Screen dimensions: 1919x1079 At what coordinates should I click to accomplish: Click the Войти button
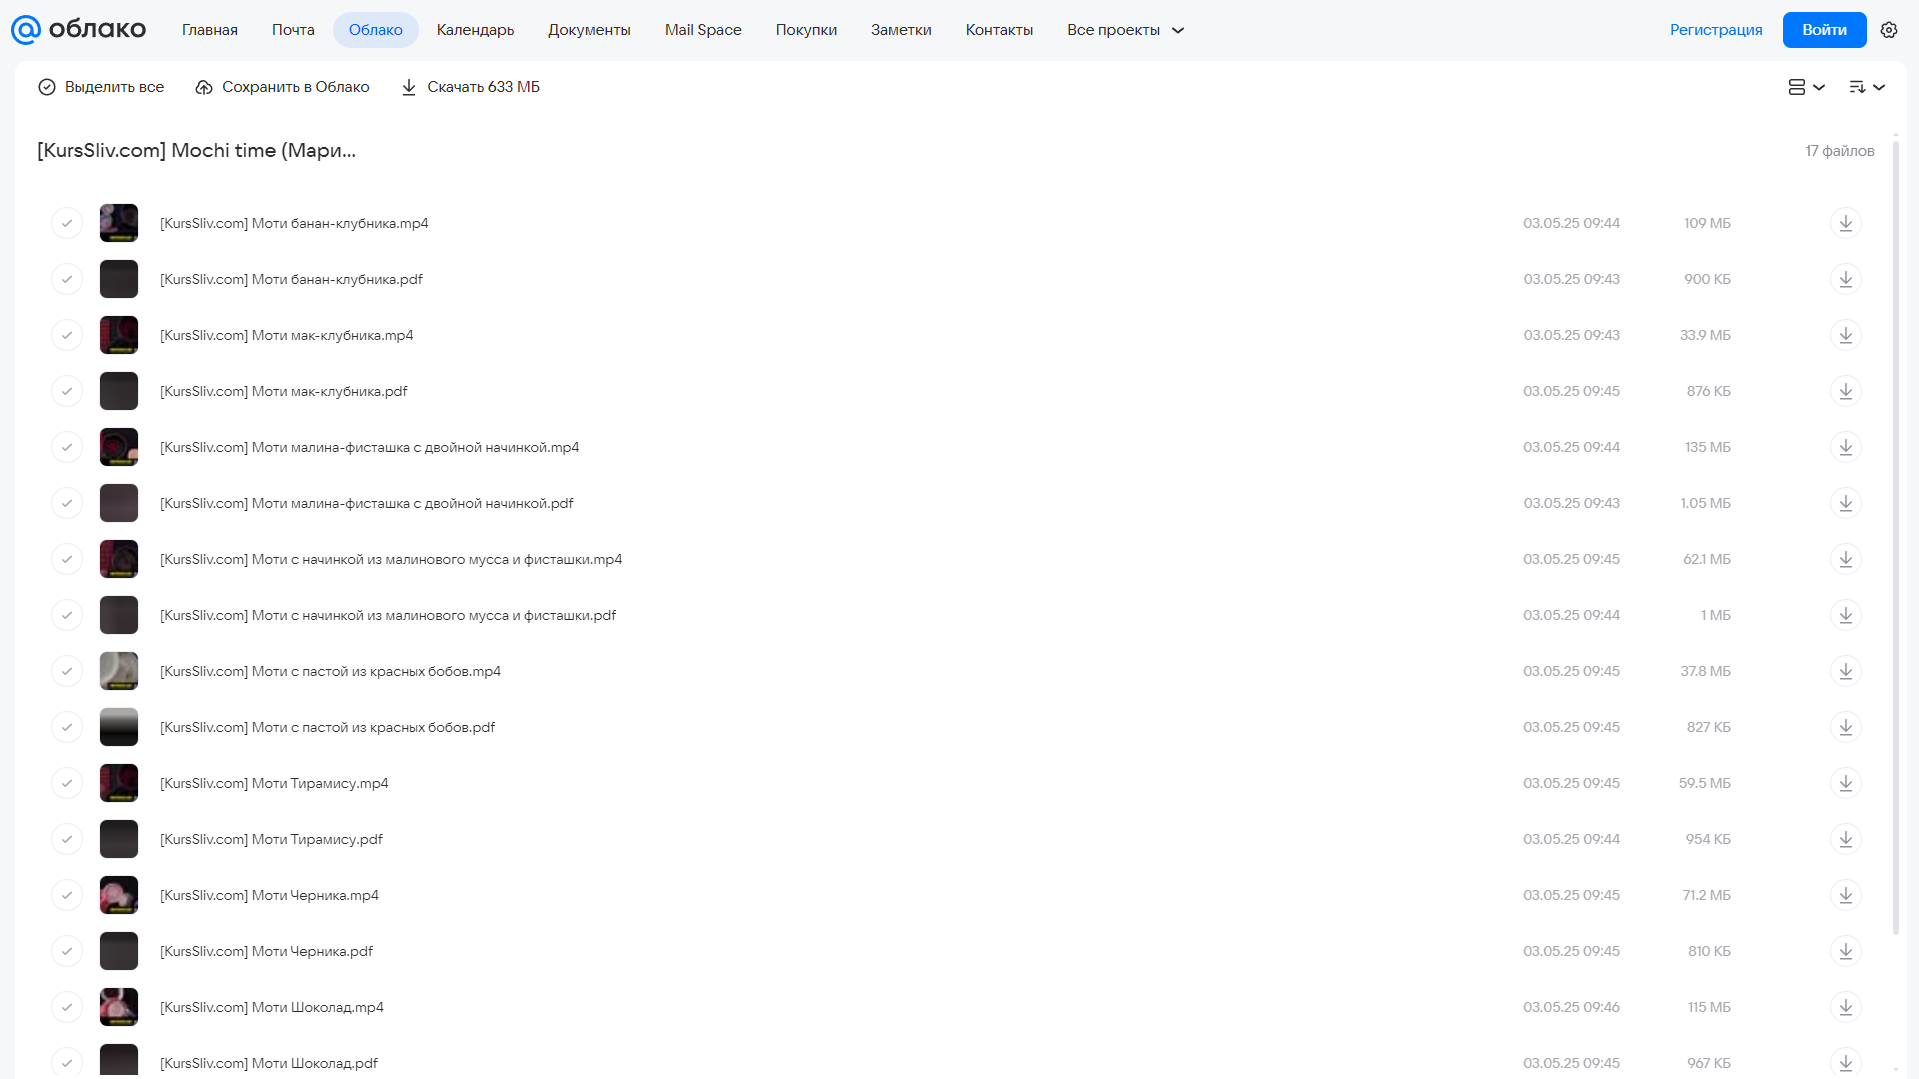(x=1824, y=30)
